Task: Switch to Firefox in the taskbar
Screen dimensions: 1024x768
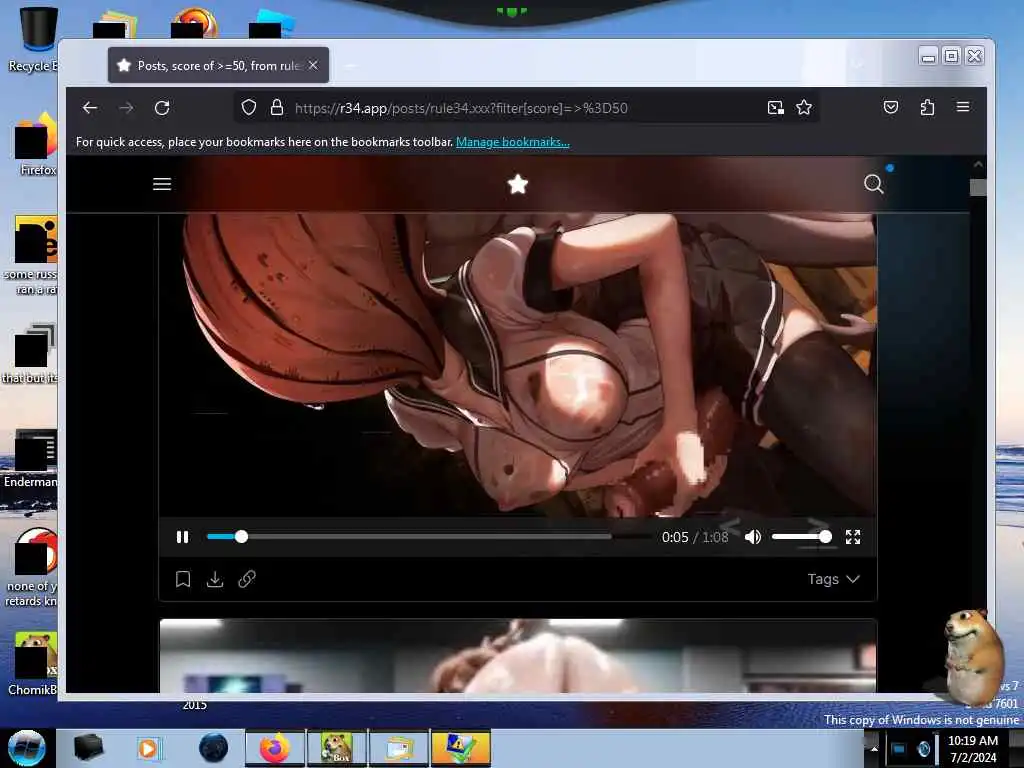Action: tap(275, 748)
